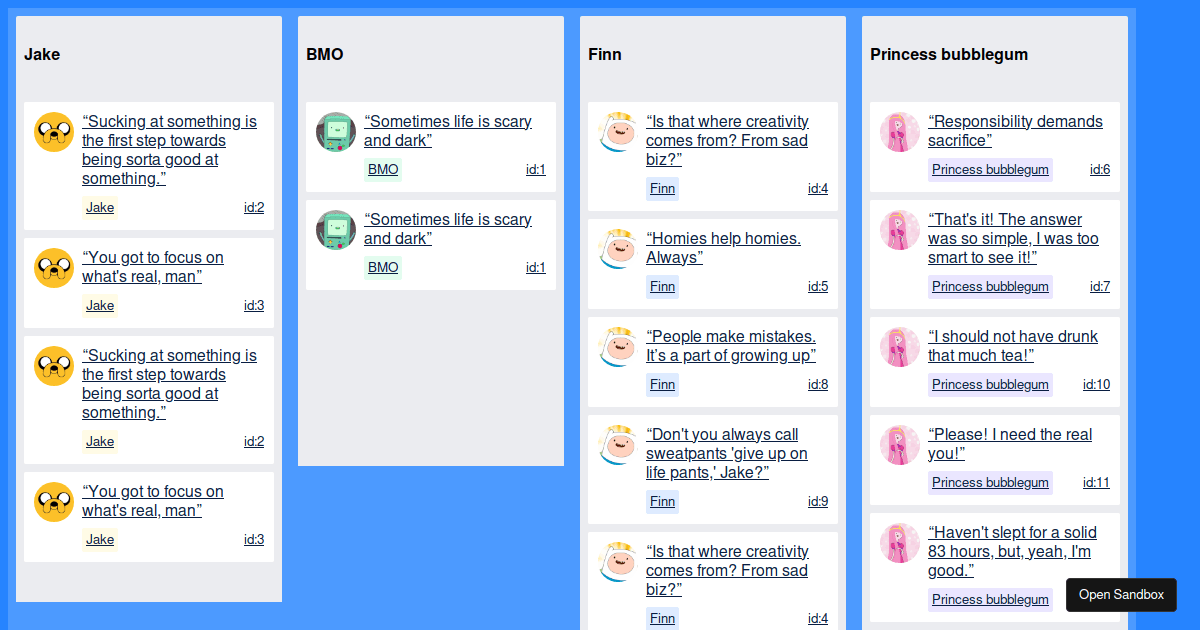Open "Haven't slept for a solid 83 hours" quote
1200x630 pixels.
(1013, 551)
